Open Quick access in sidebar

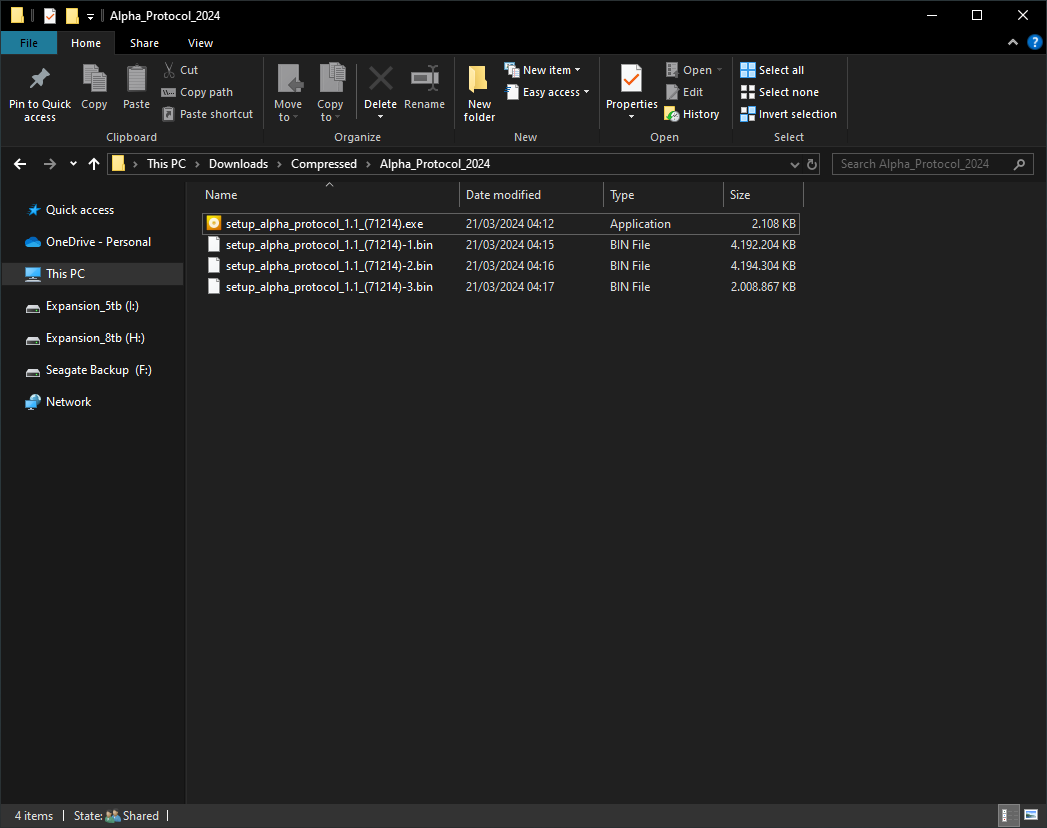(x=79, y=210)
